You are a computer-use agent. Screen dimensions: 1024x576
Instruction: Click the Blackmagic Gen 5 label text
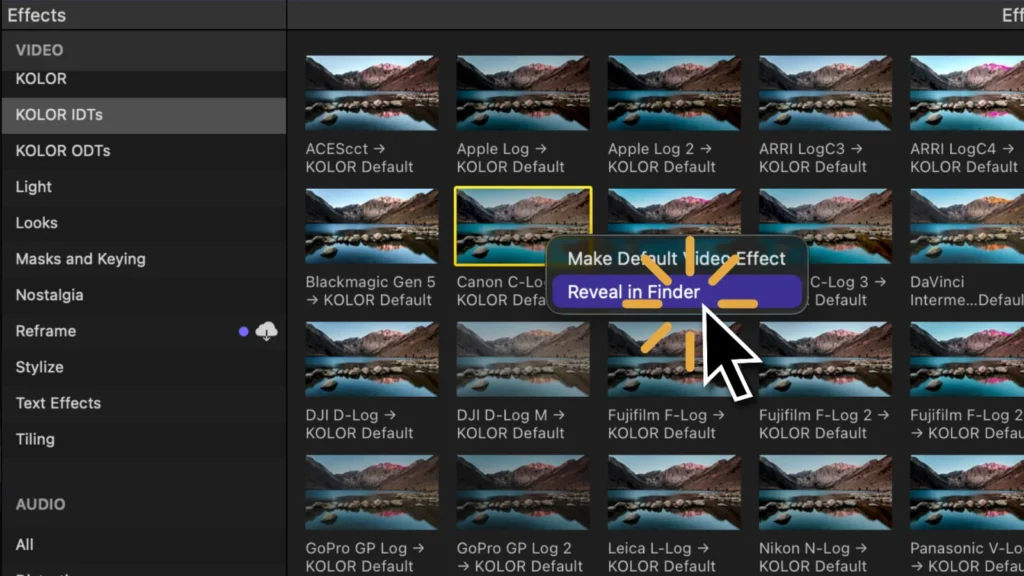click(x=370, y=291)
